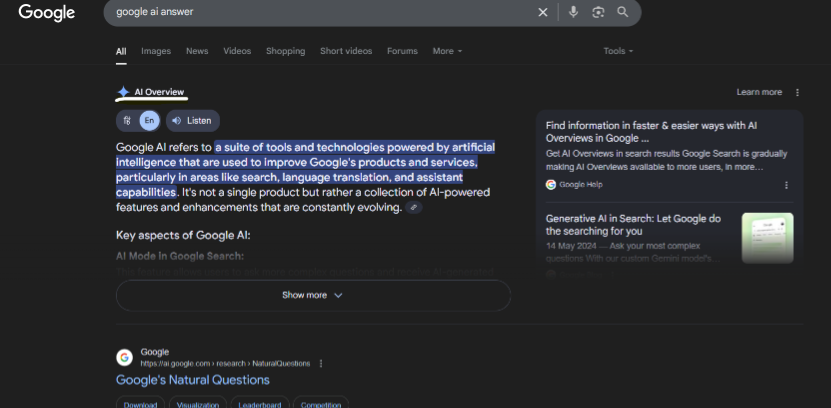Viewport: 831px width, 408px height.
Task: Click the Leaderboard sitelink chip
Action: click(260, 404)
